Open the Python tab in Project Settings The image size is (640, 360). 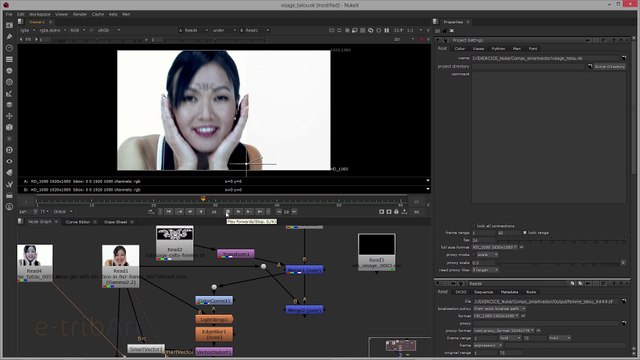coord(498,49)
